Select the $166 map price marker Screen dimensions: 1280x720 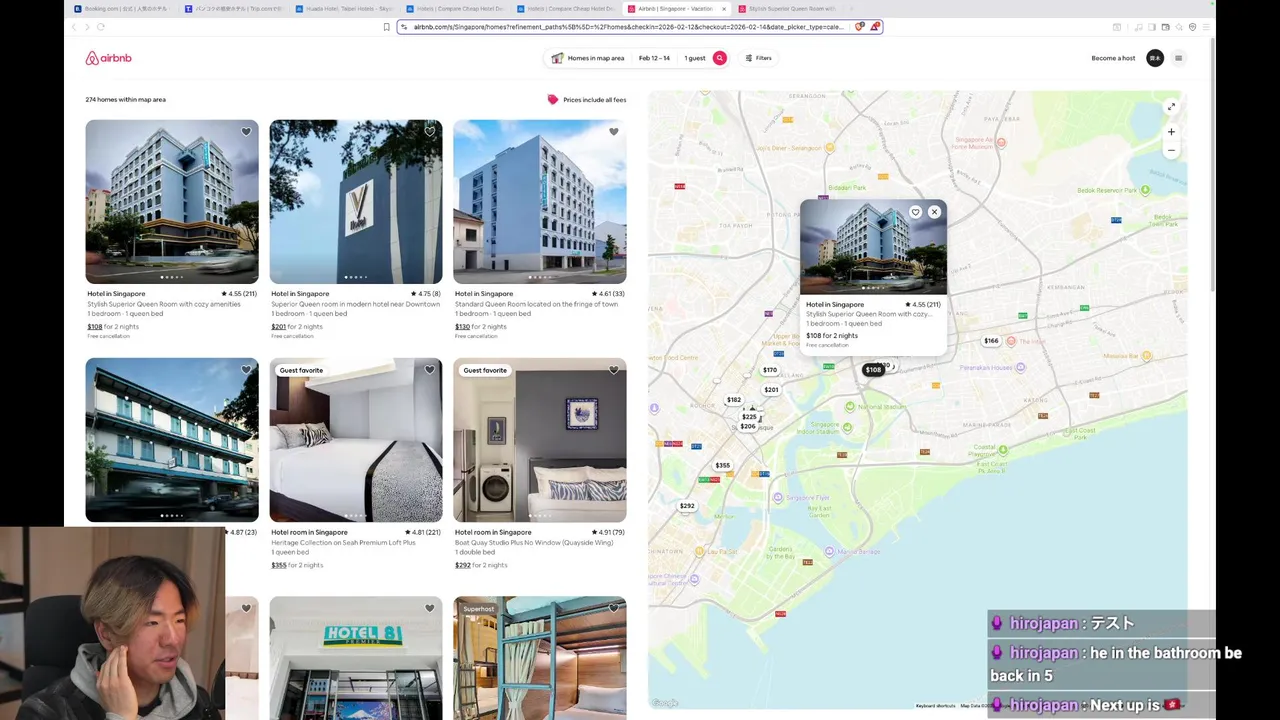coord(991,341)
